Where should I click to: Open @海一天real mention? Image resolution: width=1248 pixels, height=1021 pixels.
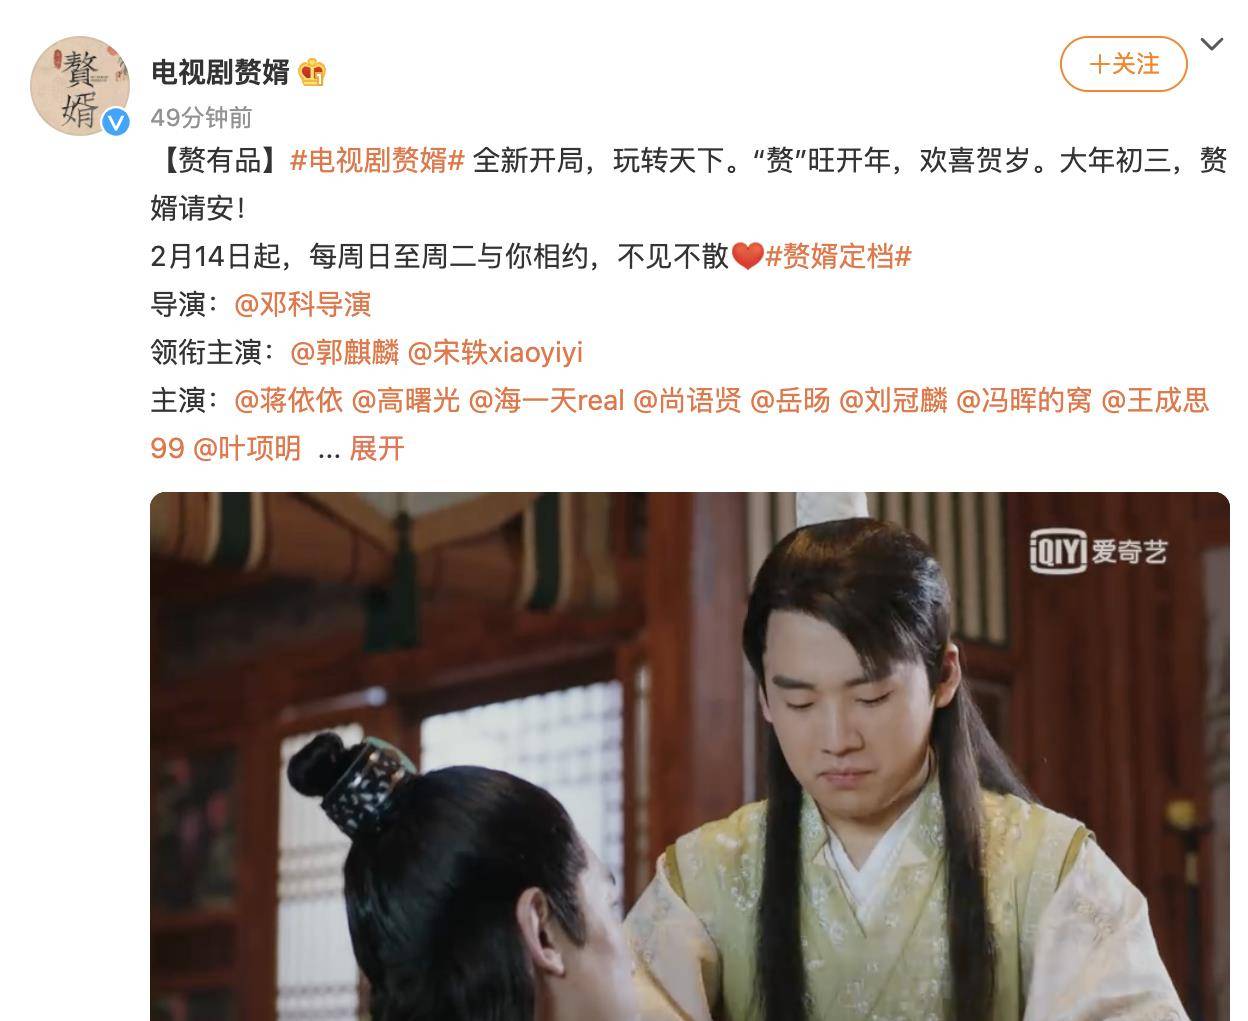[547, 401]
